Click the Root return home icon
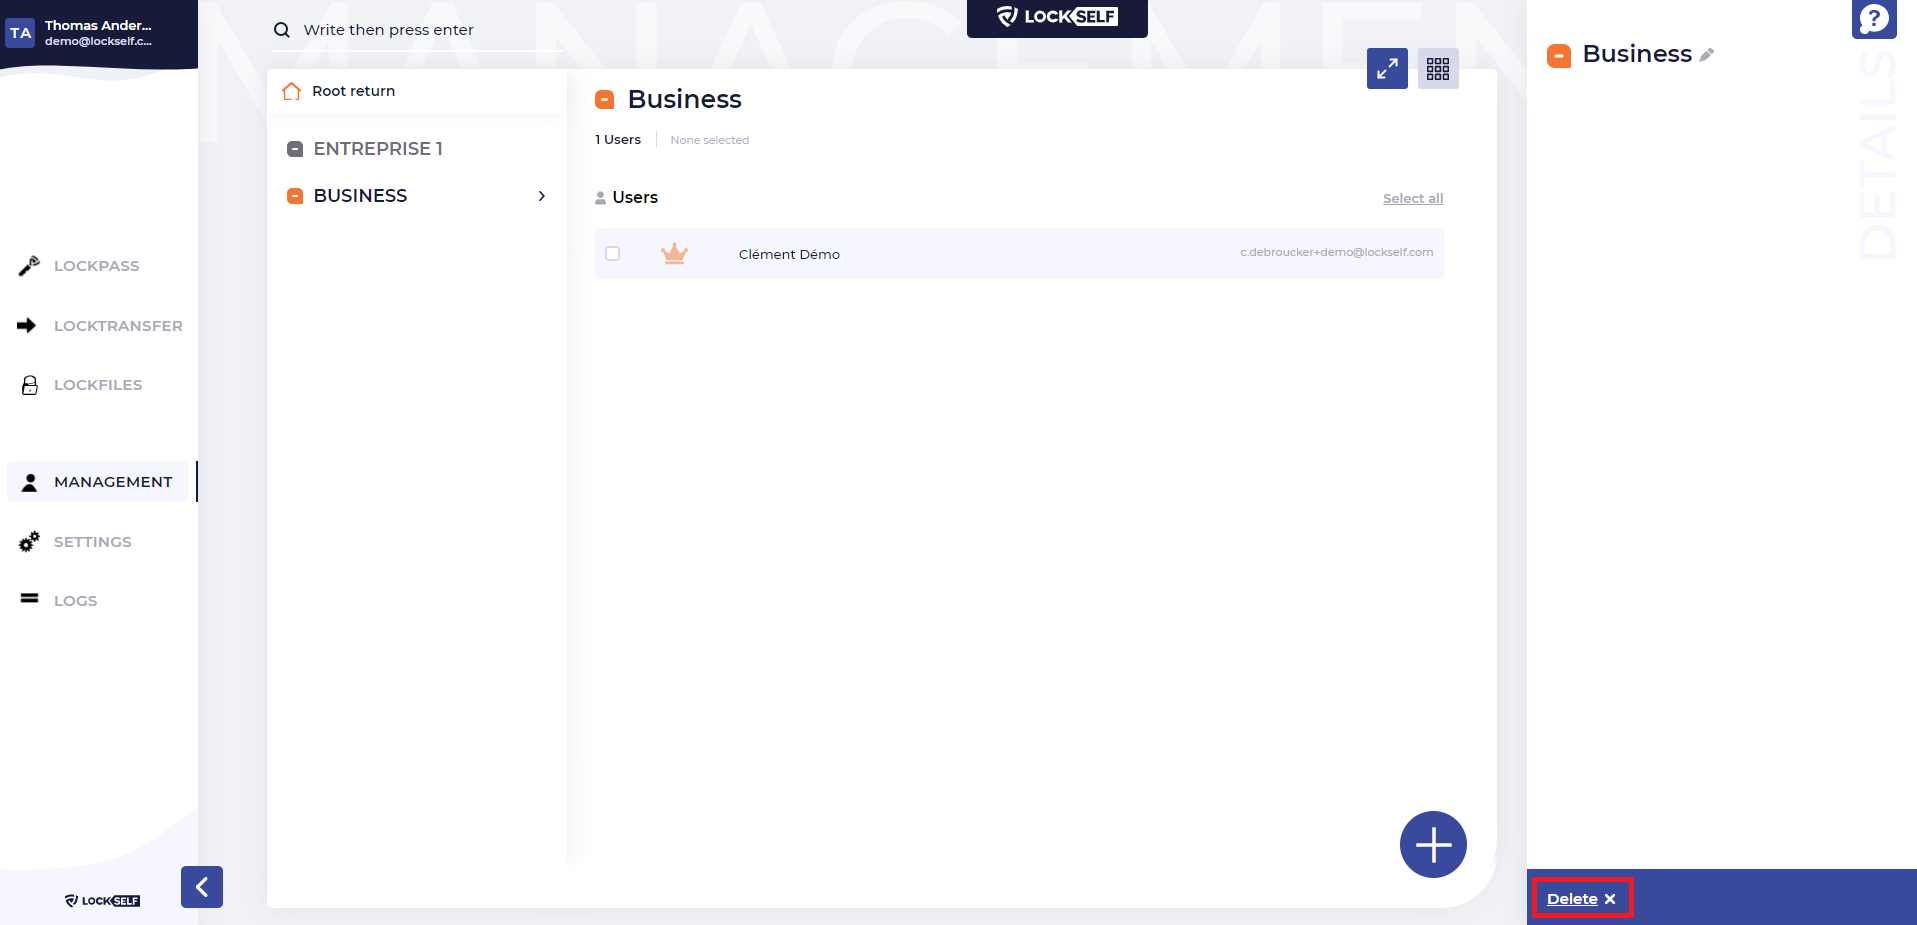 (x=292, y=91)
